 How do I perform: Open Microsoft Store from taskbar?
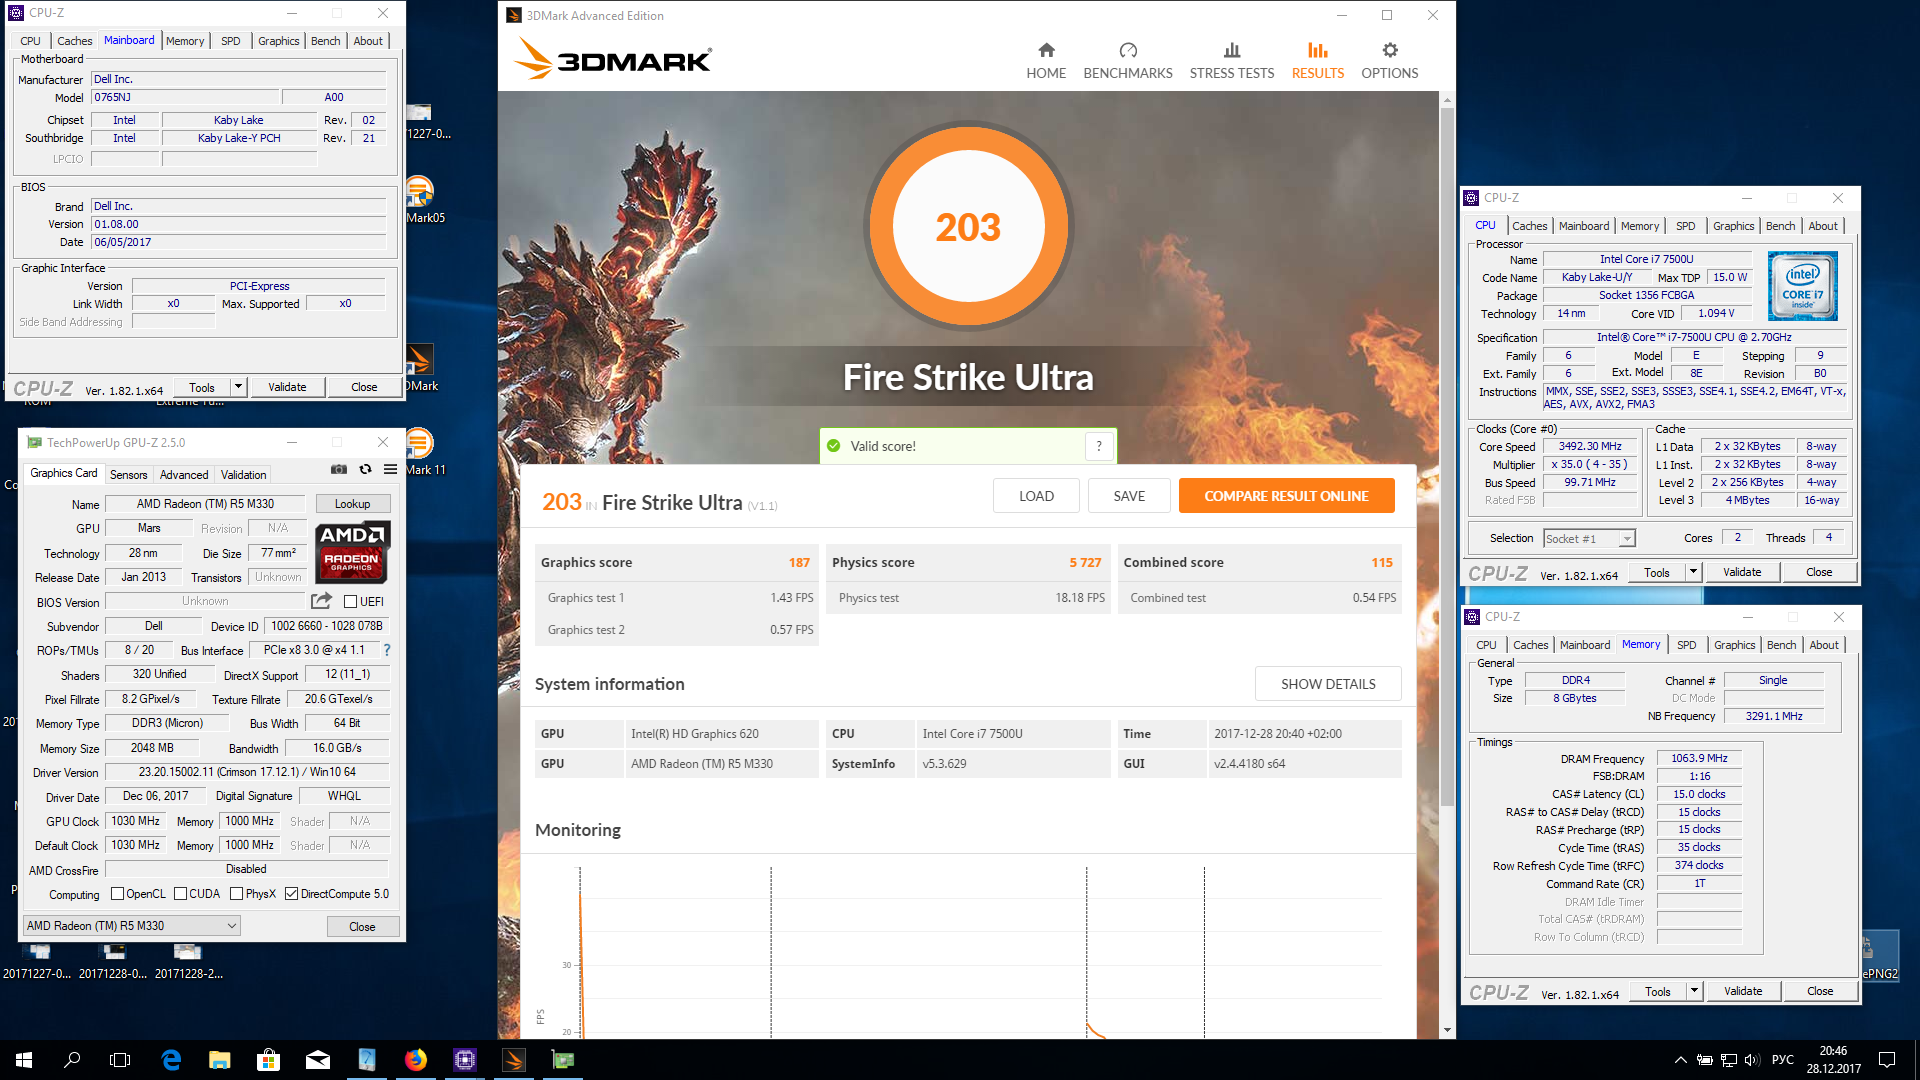click(x=268, y=1060)
